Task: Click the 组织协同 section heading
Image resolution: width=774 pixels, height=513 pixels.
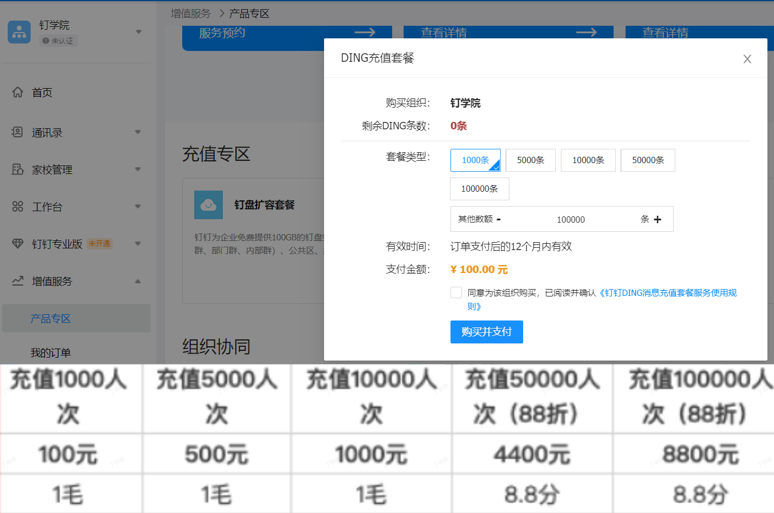Action: (216, 347)
